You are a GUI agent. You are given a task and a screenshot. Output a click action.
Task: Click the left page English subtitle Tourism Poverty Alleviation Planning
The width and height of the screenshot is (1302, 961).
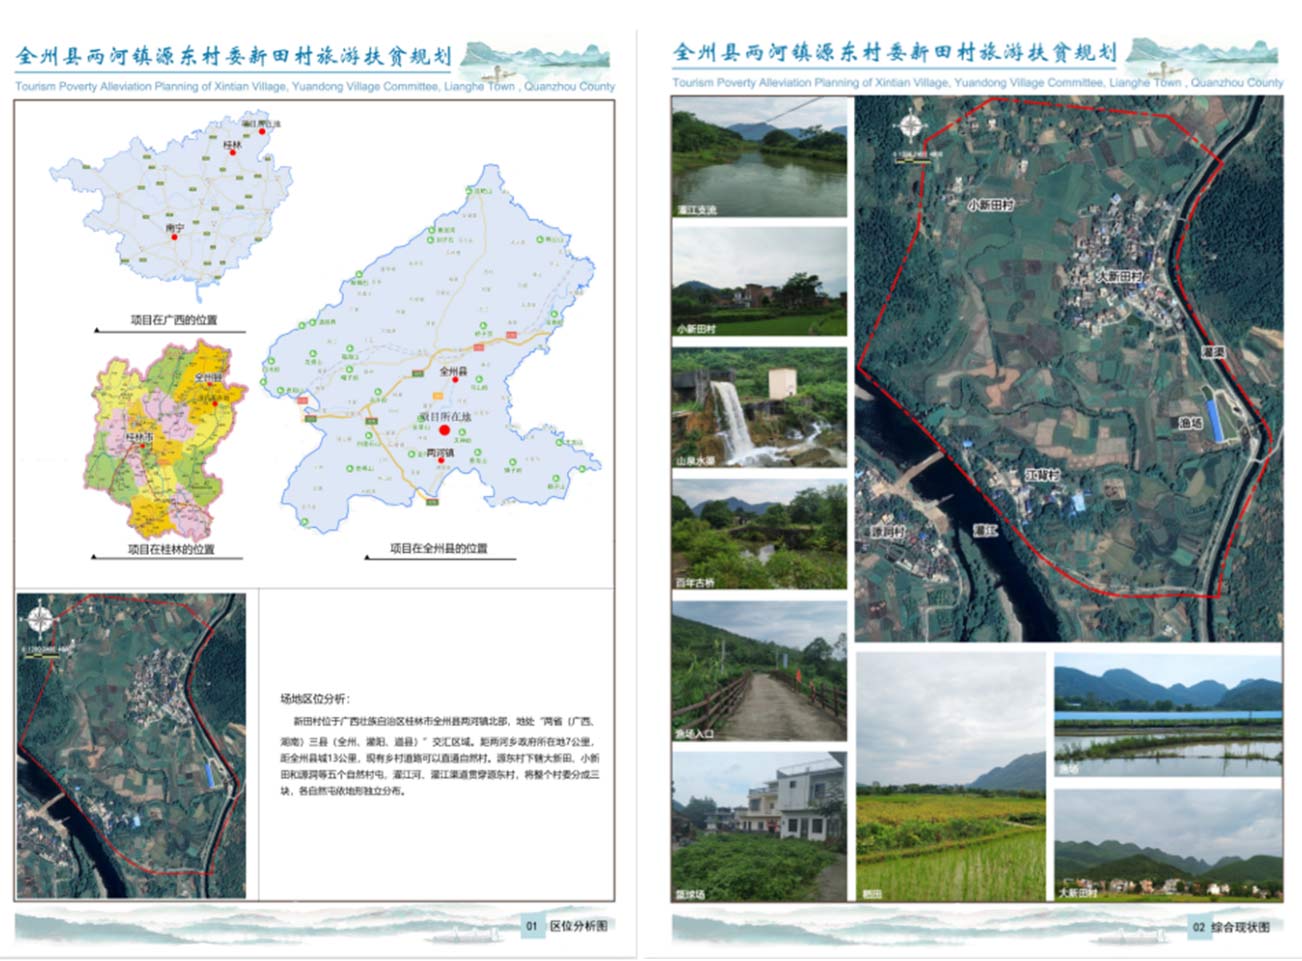coord(315,87)
